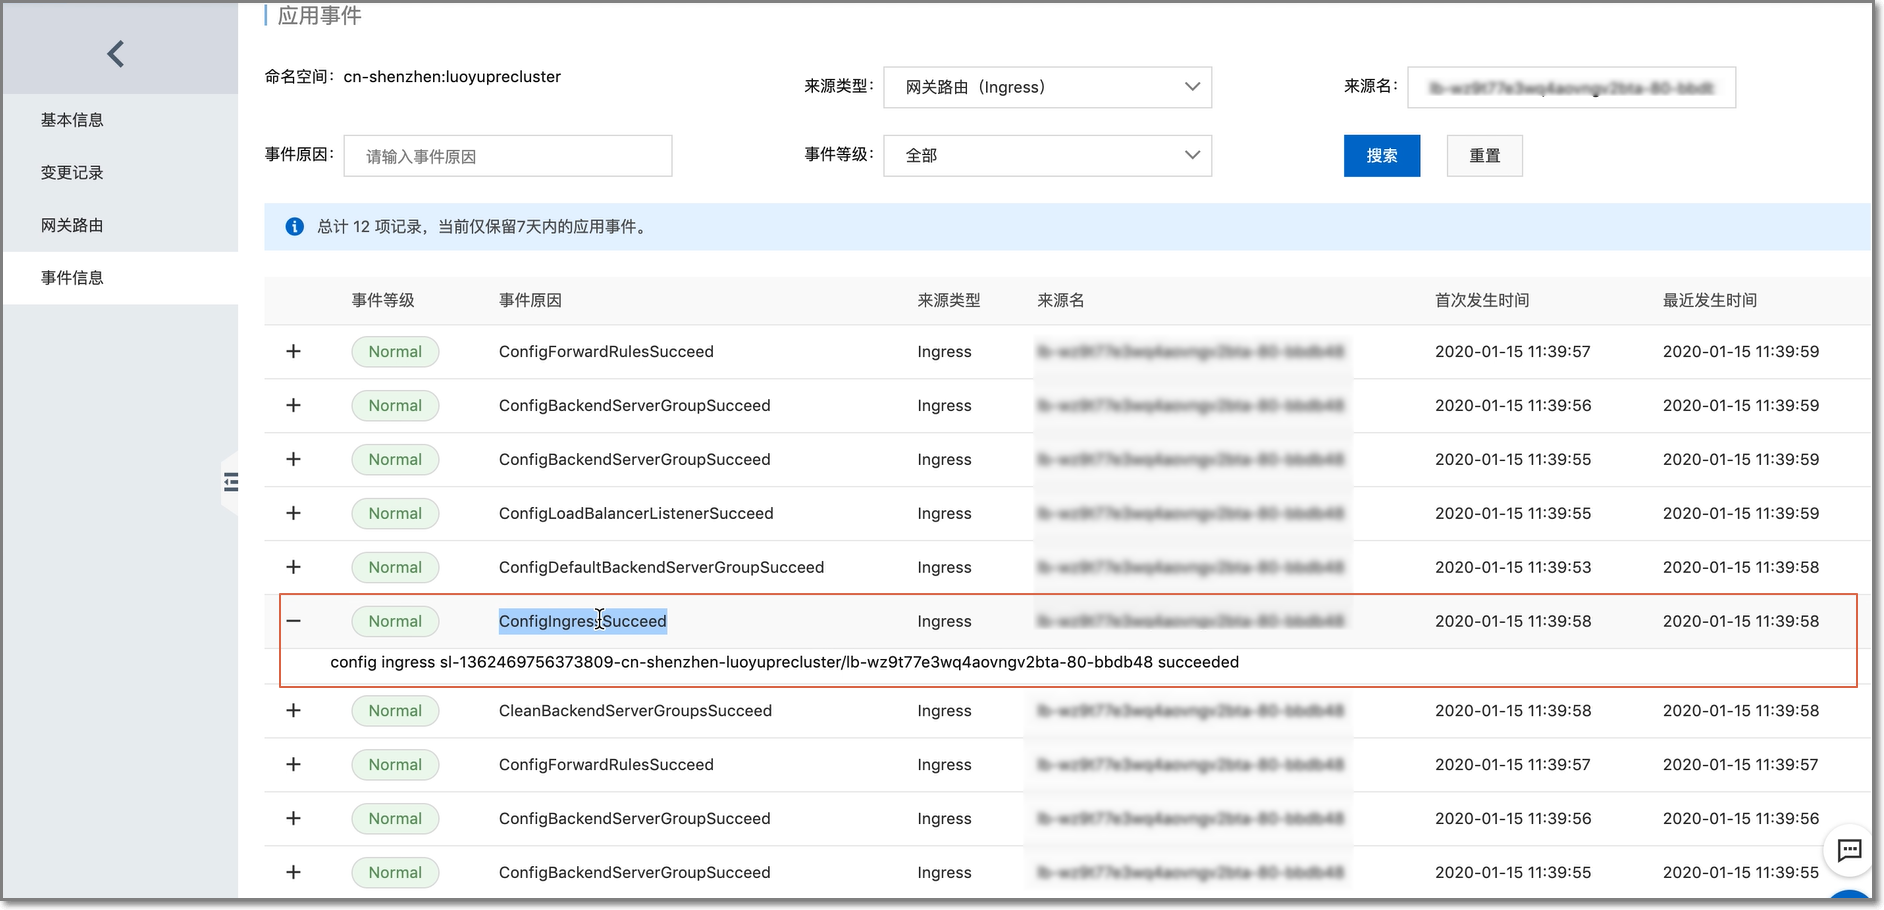Viewport: 1884px width, 910px height.
Task: Expand ConfigForwardRulesSucceed row latest at 11:39:57
Action: click(x=293, y=765)
